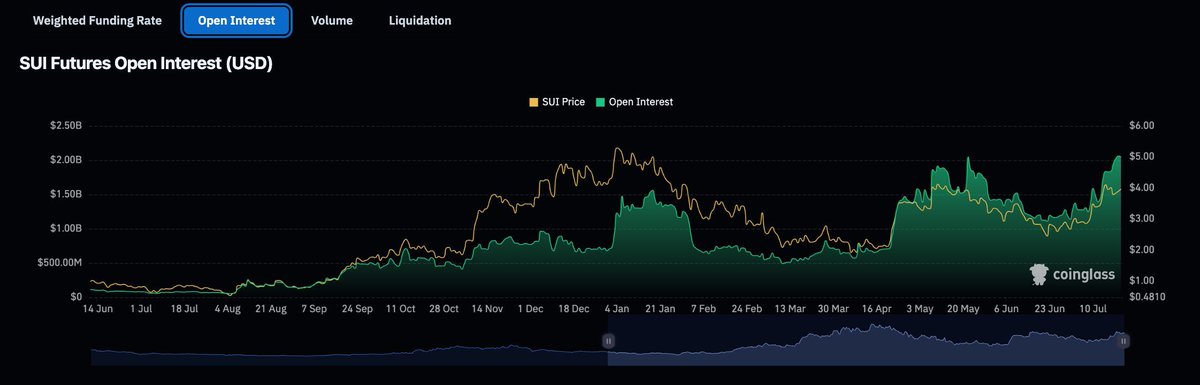Click the '$1.00B' left axis label
The width and height of the screenshot is (1200, 385).
(x=65, y=229)
